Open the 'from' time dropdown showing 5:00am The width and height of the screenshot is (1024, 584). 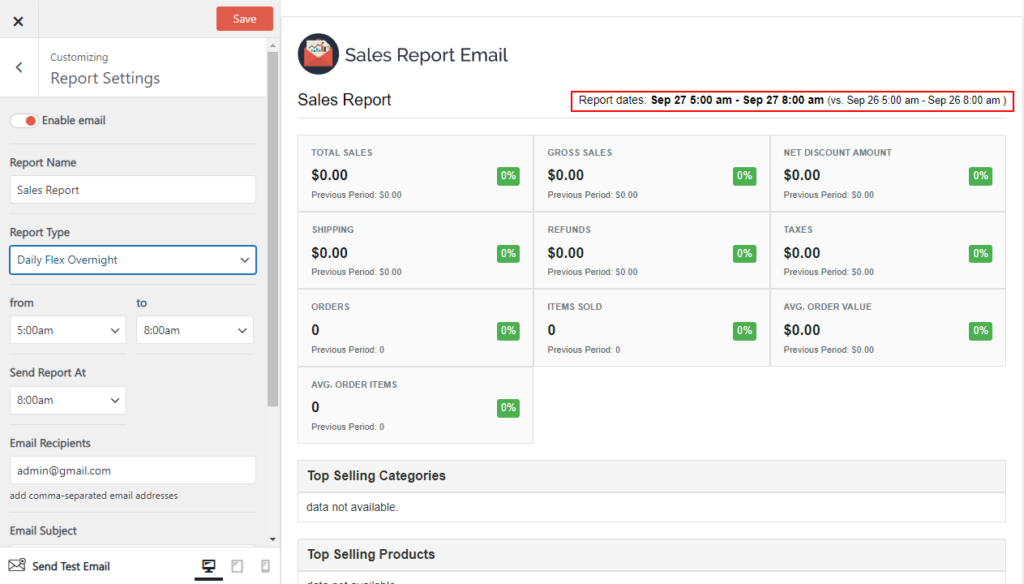67,330
